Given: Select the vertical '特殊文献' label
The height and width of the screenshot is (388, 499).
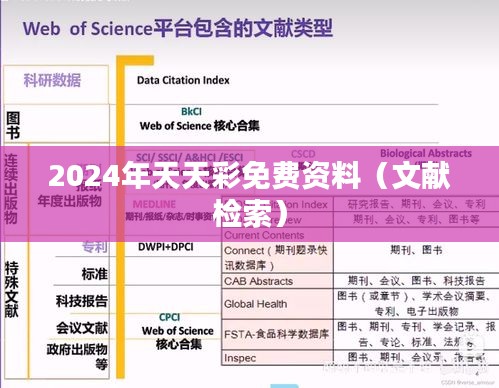Looking at the screenshot, I should [11, 289].
